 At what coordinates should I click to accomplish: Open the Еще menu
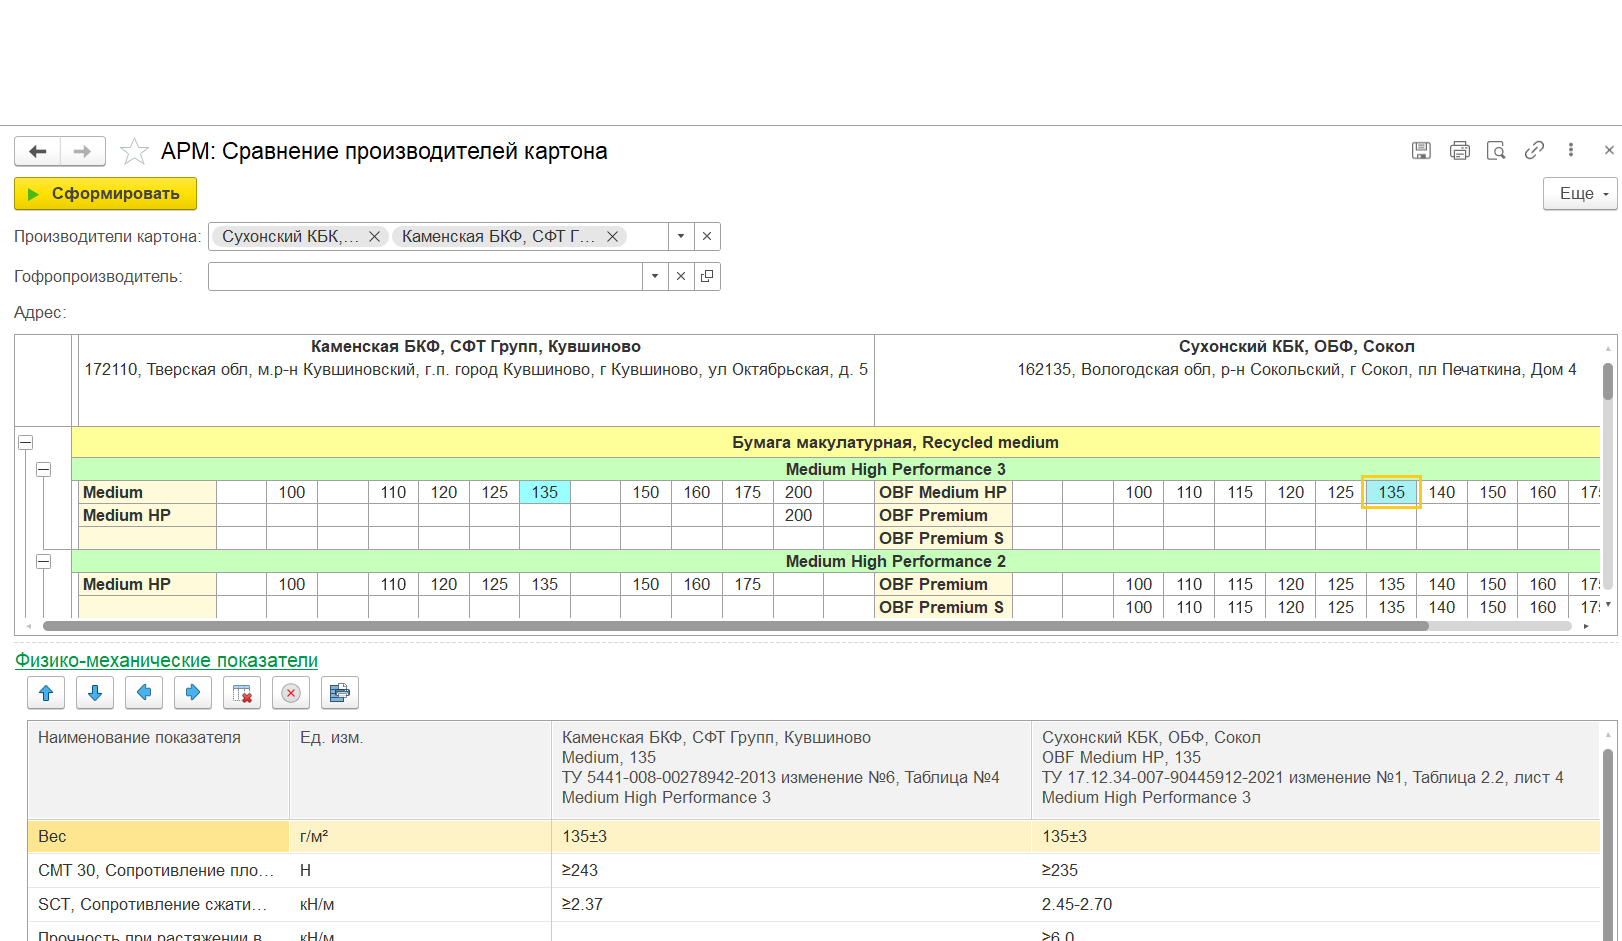[x=1580, y=193]
